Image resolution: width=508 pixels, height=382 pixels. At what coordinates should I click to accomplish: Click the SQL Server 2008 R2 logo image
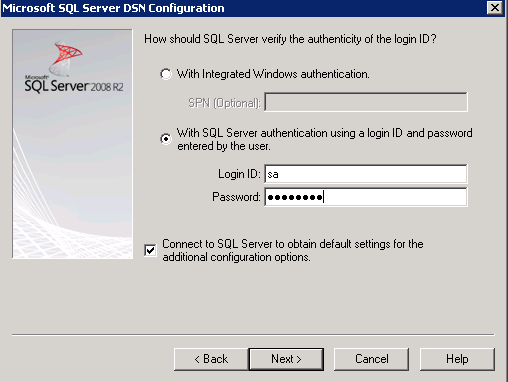pyautogui.click(x=72, y=144)
